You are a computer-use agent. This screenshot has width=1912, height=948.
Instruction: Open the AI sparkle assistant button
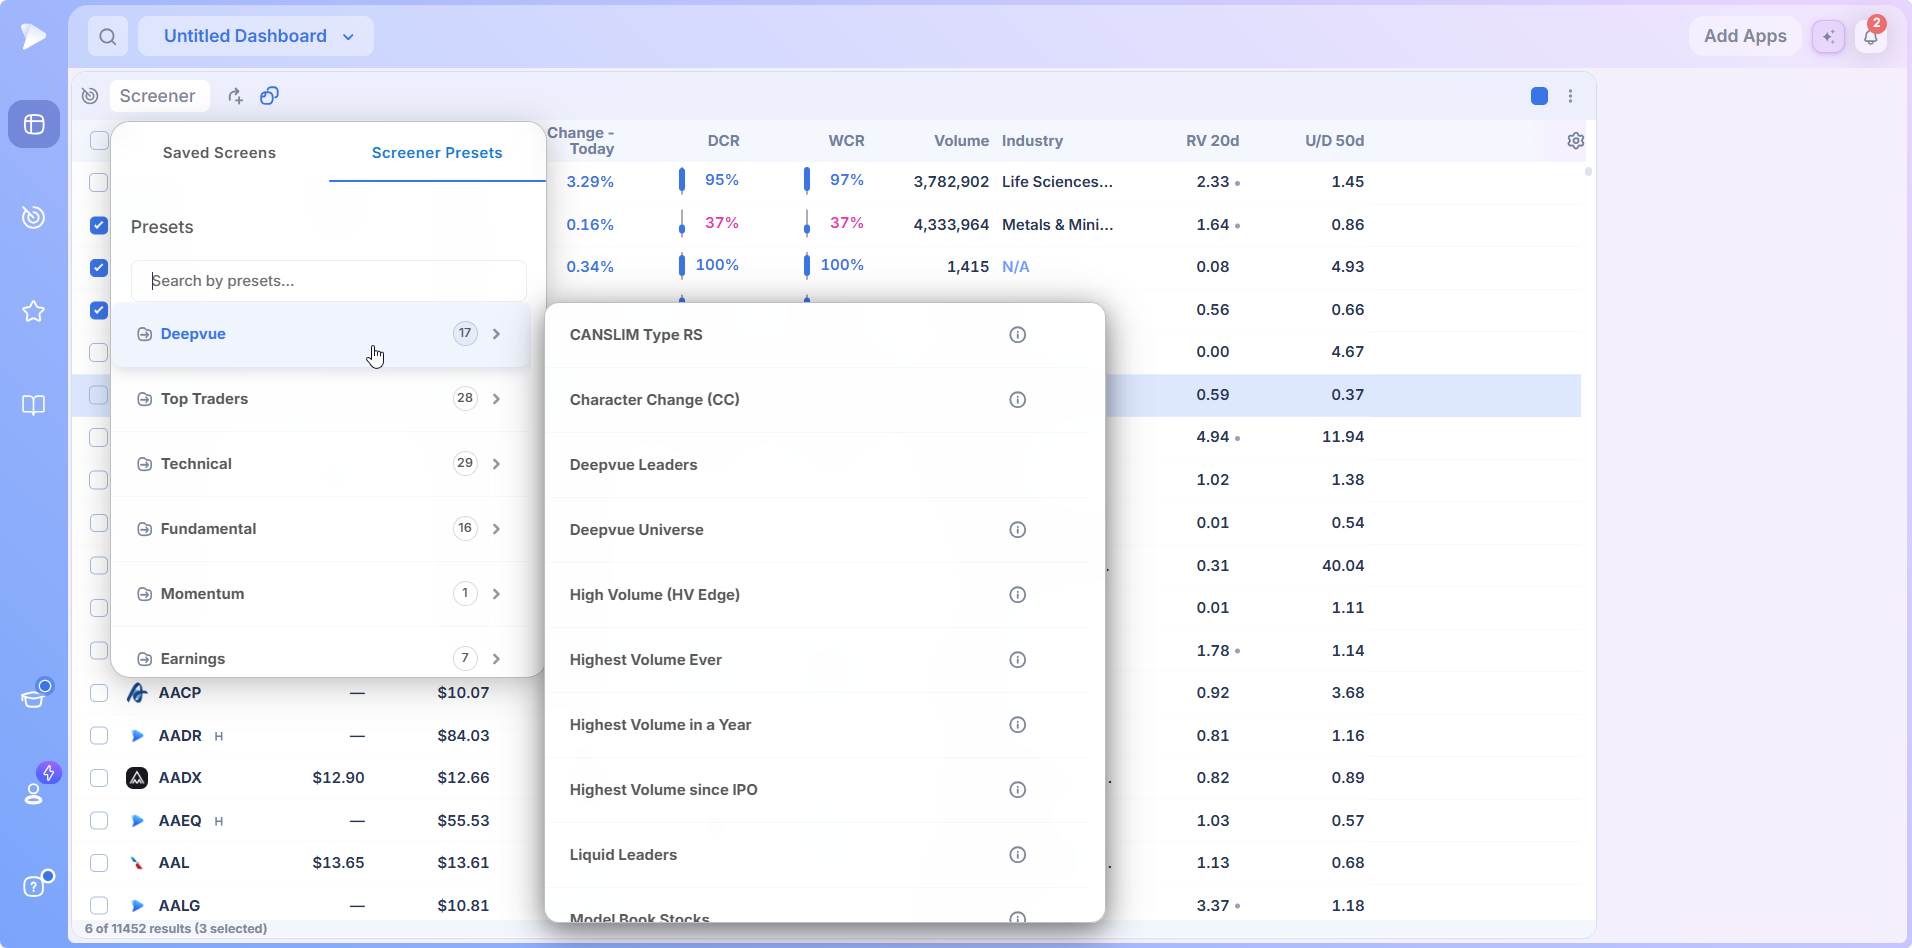click(x=1828, y=37)
